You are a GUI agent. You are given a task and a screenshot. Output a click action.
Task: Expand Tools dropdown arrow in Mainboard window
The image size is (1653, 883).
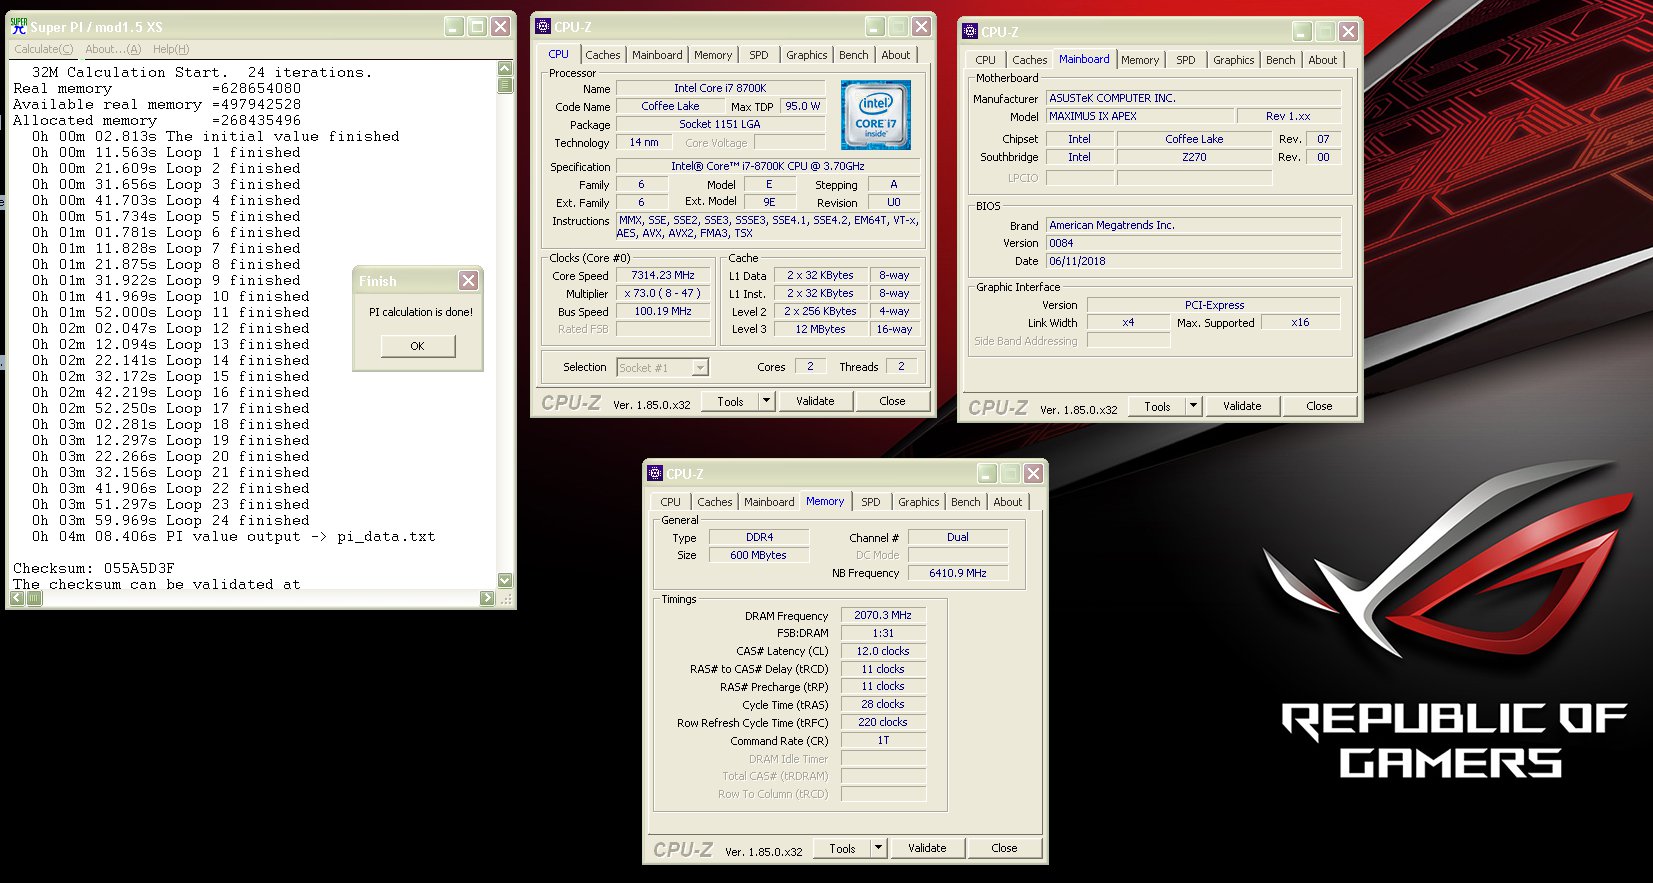(x=1194, y=407)
